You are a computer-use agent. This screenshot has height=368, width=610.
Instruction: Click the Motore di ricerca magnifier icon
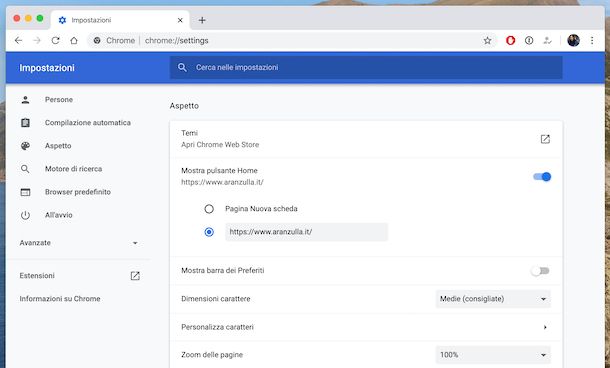click(x=25, y=169)
